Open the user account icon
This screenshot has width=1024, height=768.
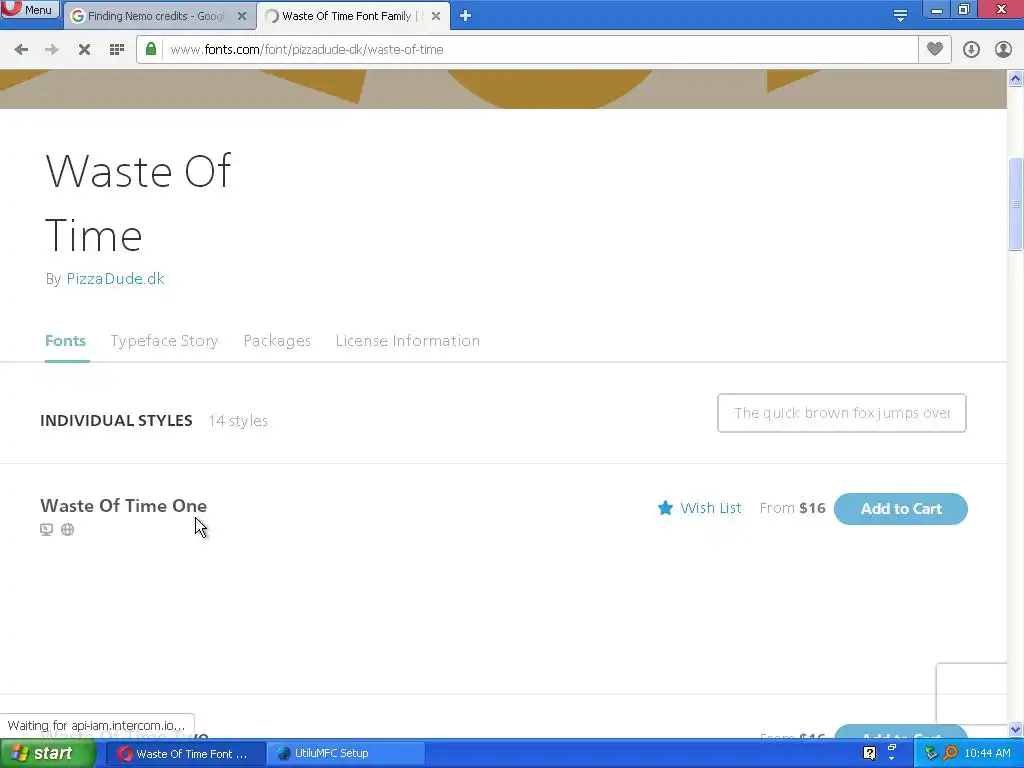pos(1003,50)
